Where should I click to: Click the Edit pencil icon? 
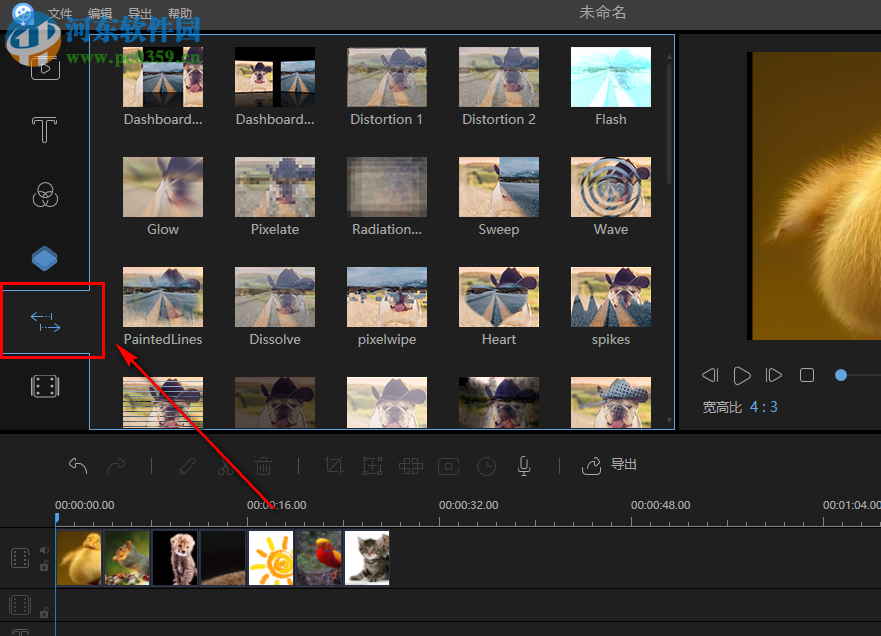pyautogui.click(x=187, y=466)
